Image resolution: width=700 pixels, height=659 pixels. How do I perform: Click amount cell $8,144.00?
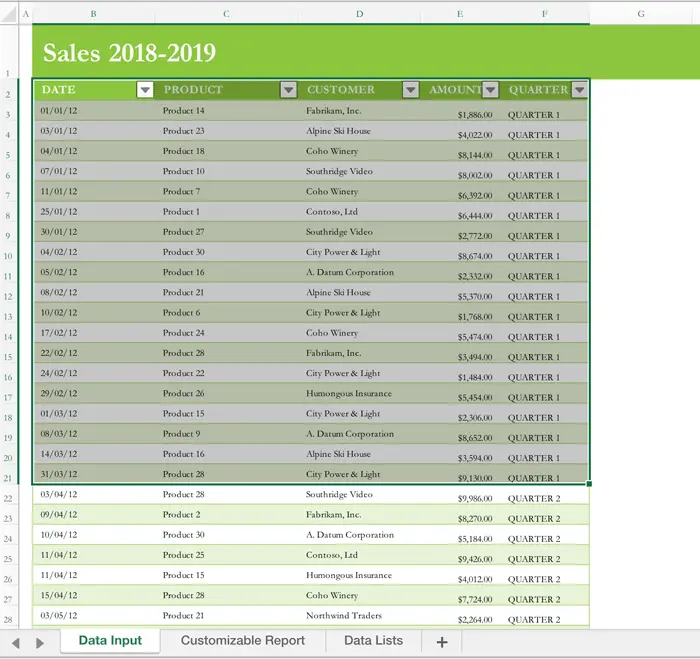(x=475, y=155)
